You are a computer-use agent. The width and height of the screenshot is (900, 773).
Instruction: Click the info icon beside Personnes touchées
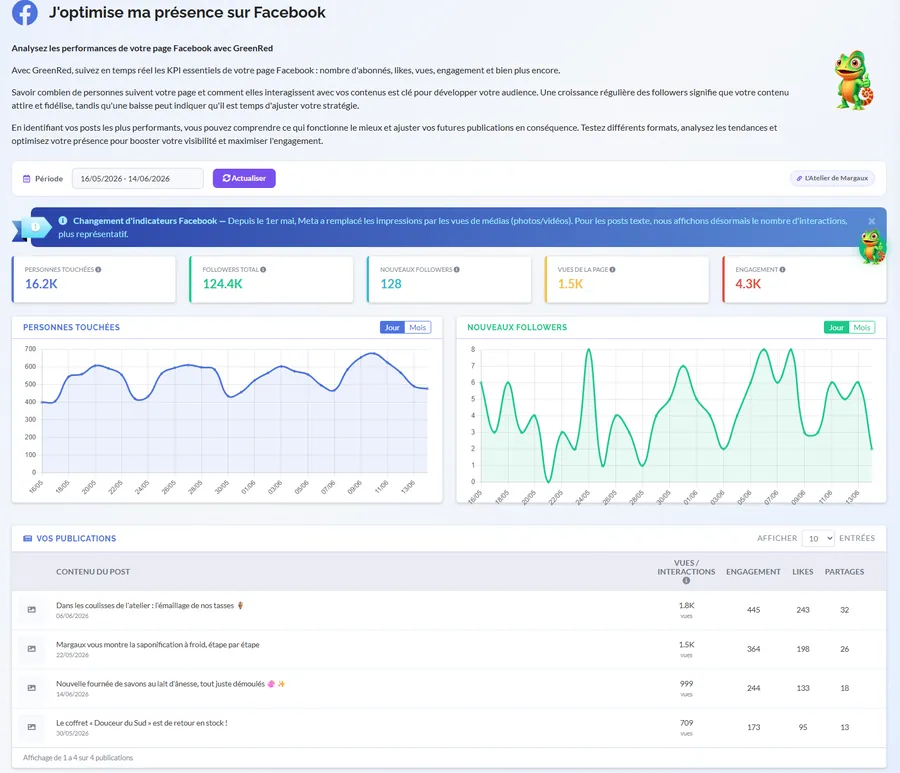98,269
